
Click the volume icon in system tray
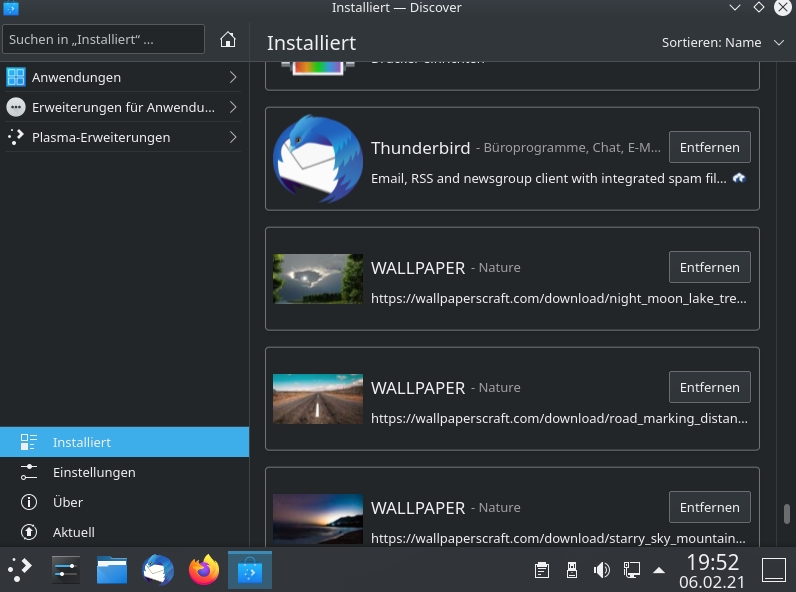click(601, 570)
